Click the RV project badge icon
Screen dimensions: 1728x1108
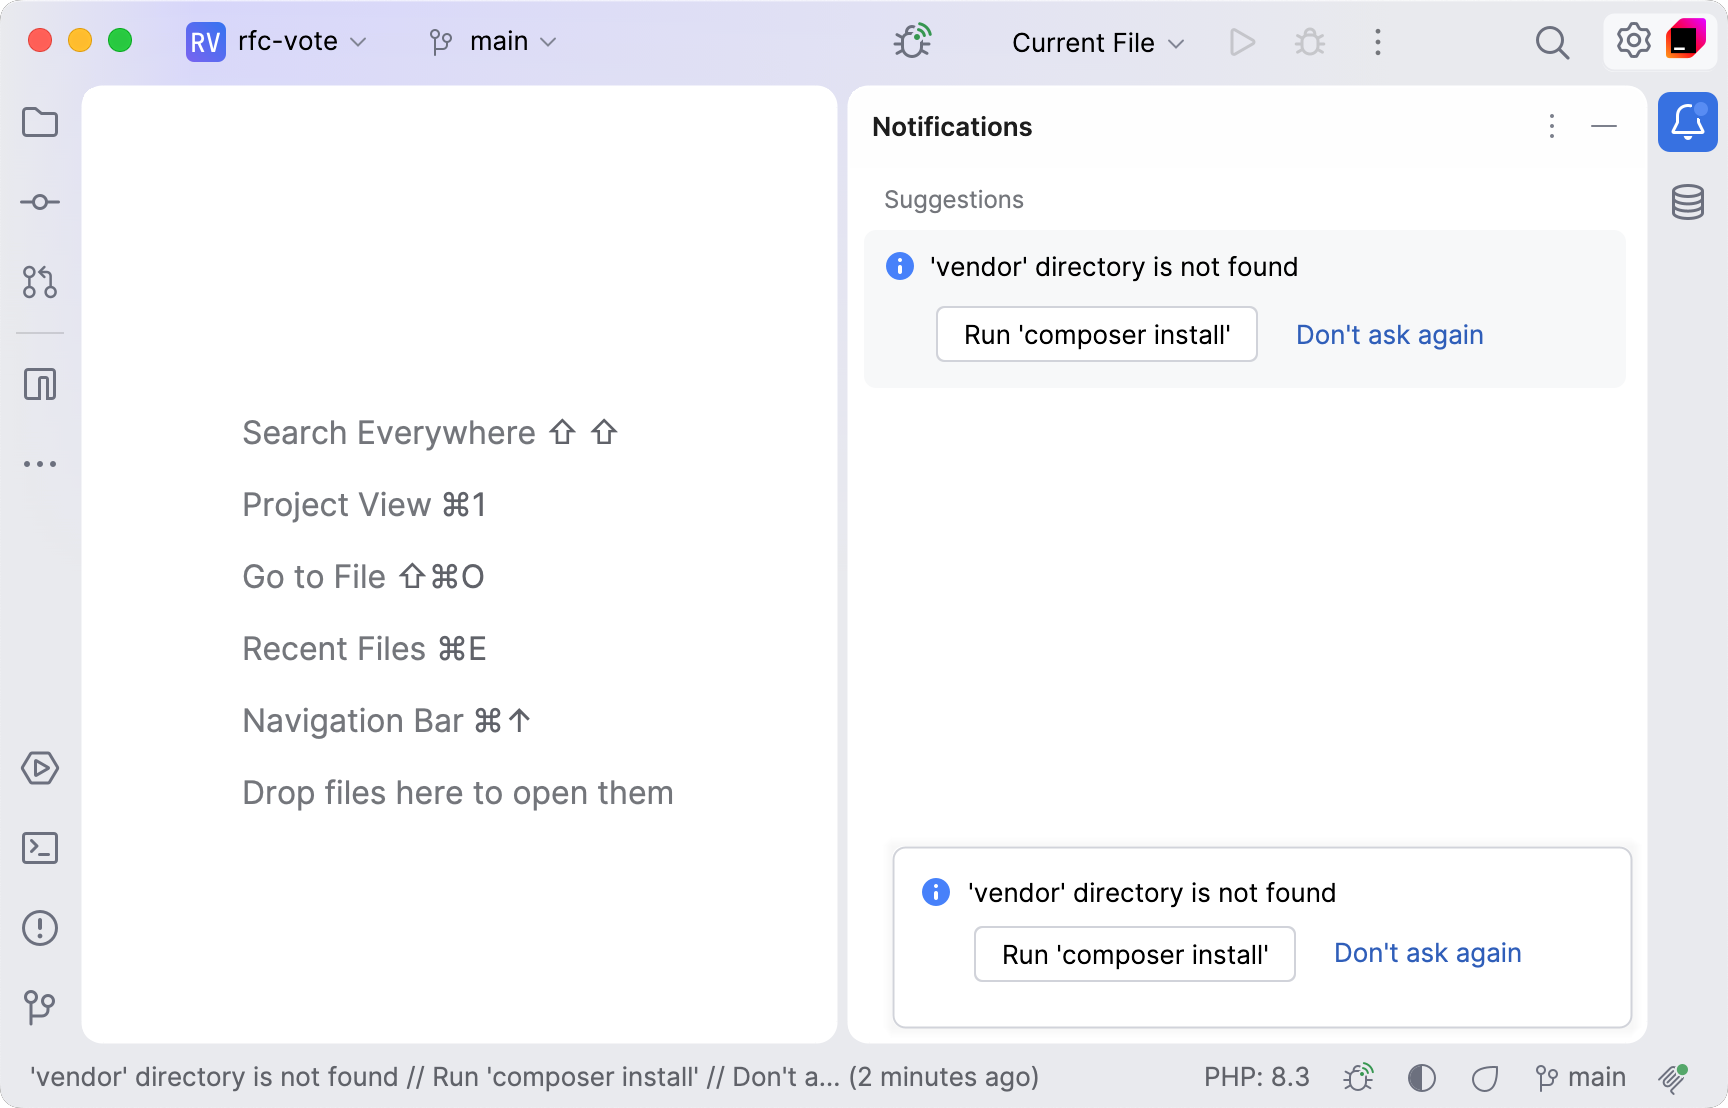[205, 42]
